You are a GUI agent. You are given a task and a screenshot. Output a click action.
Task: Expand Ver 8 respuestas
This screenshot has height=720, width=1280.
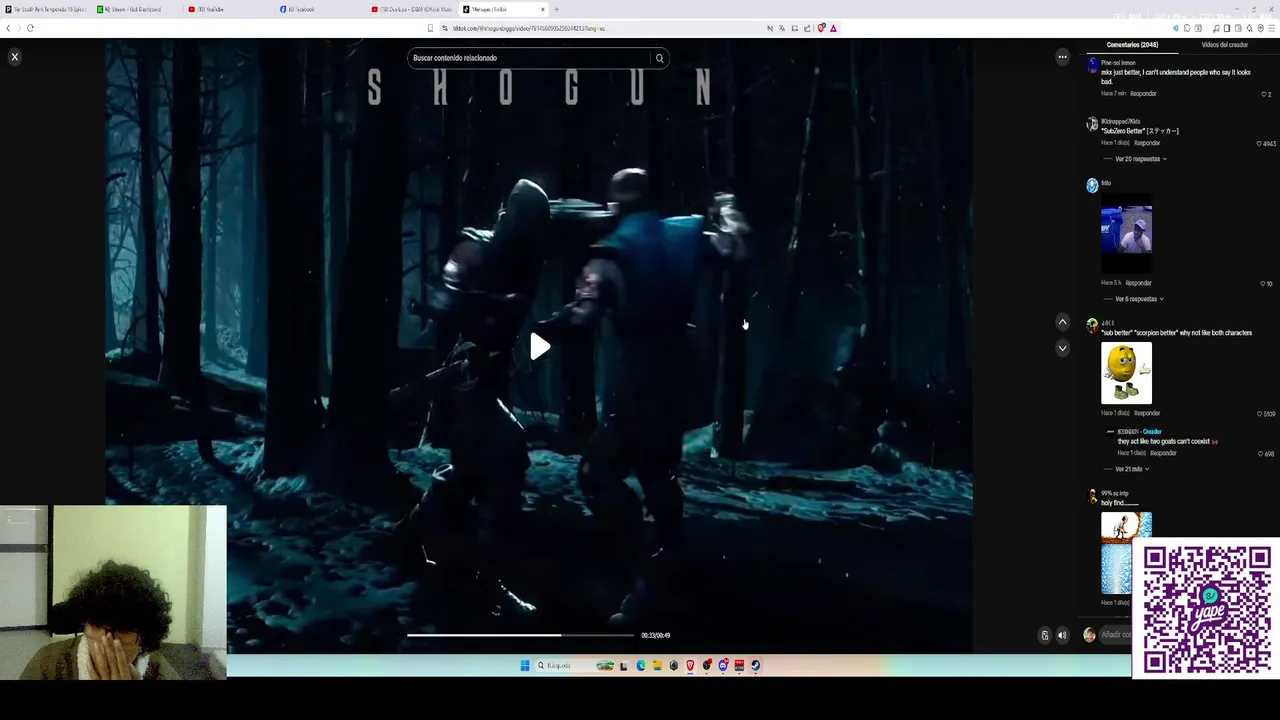[1138, 299]
